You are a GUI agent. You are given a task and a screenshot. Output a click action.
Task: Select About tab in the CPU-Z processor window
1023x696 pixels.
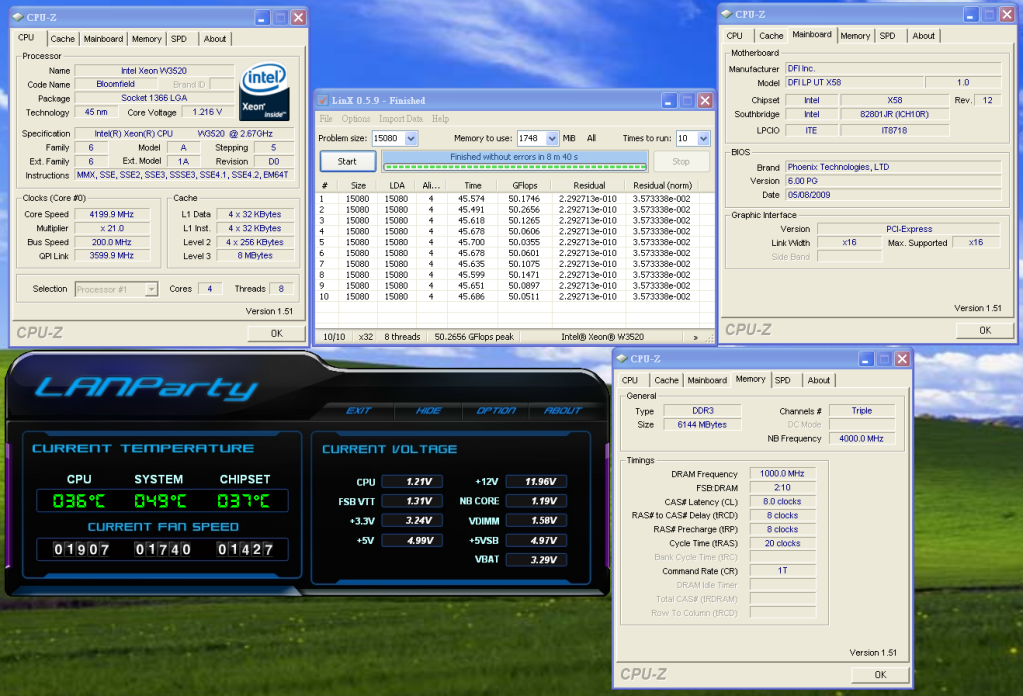(215, 39)
